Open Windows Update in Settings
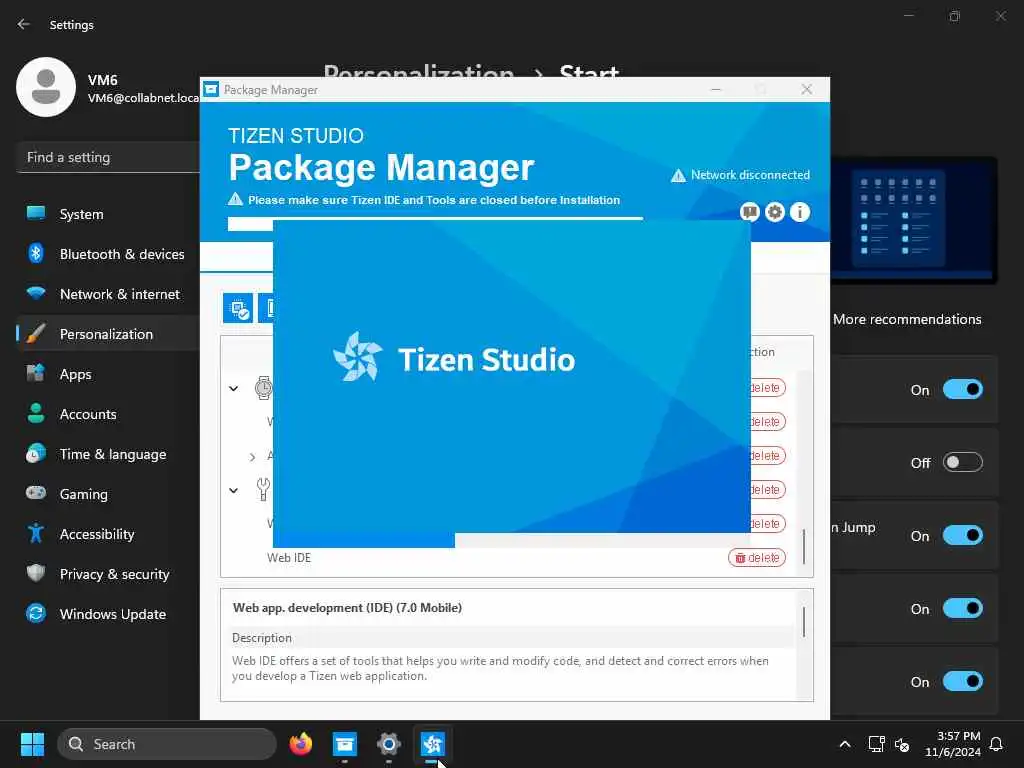The height and width of the screenshot is (768, 1024). (108, 614)
